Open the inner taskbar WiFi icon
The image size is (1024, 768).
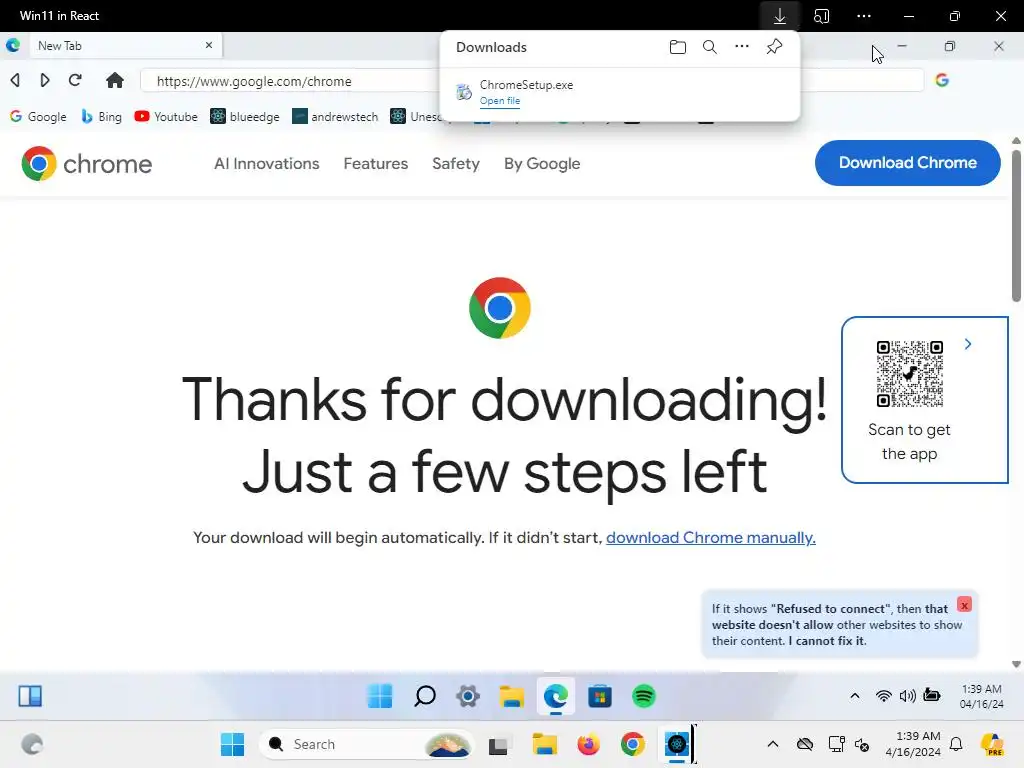(x=883, y=696)
